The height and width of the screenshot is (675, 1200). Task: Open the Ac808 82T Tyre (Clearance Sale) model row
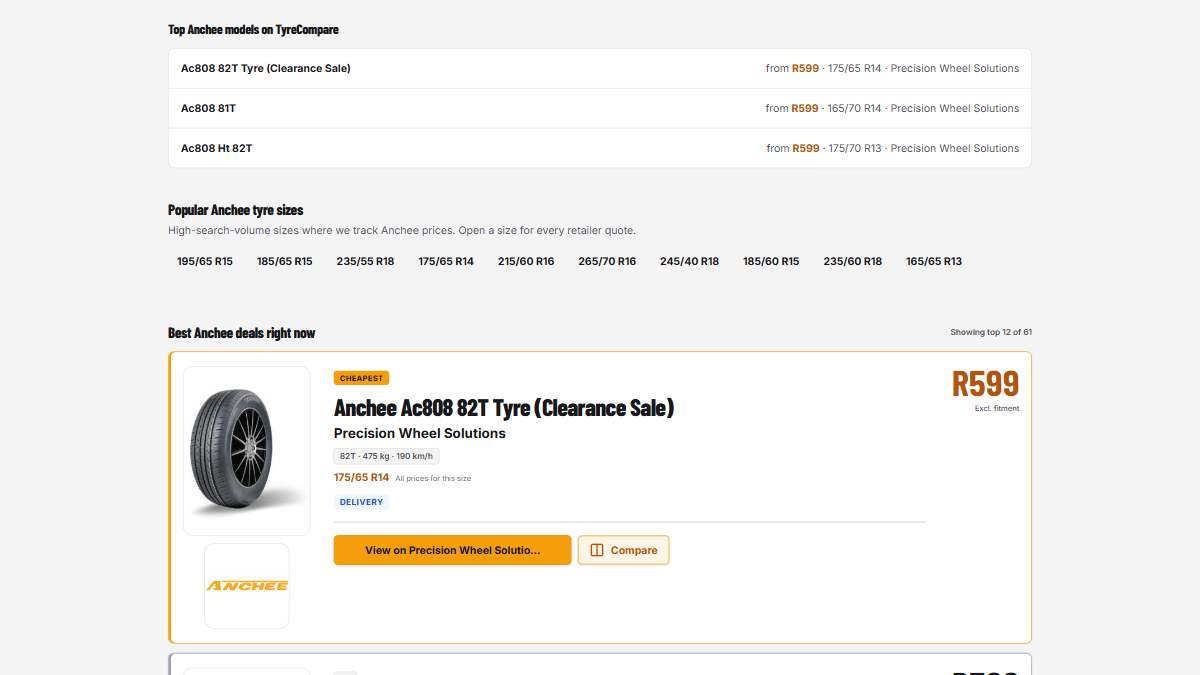click(x=600, y=69)
